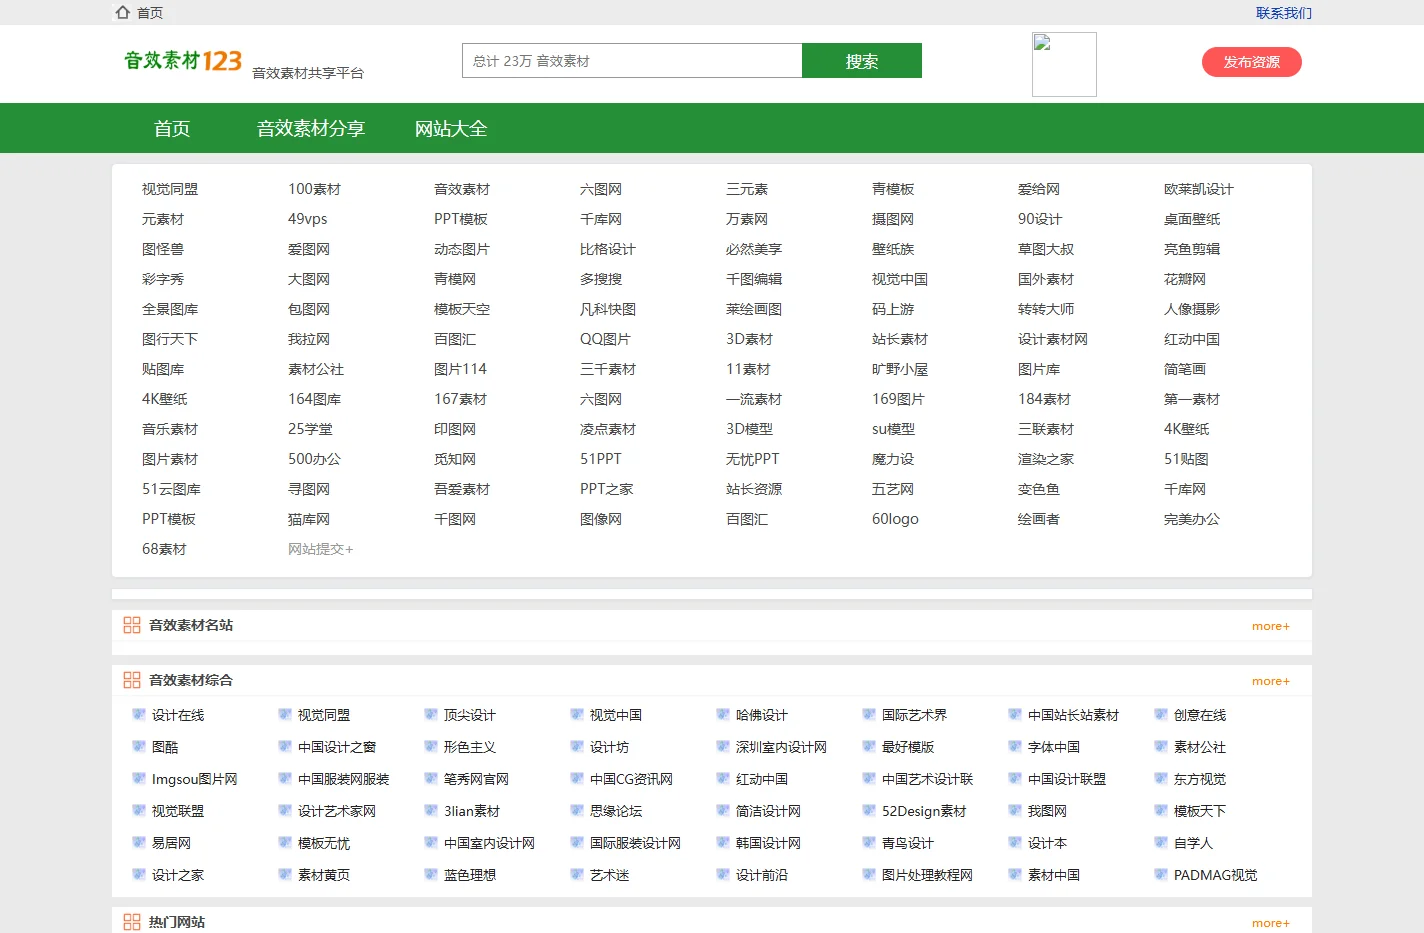Screen dimensions: 1424x933
Task: Open the su模型 link
Action: pyautogui.click(x=894, y=429)
